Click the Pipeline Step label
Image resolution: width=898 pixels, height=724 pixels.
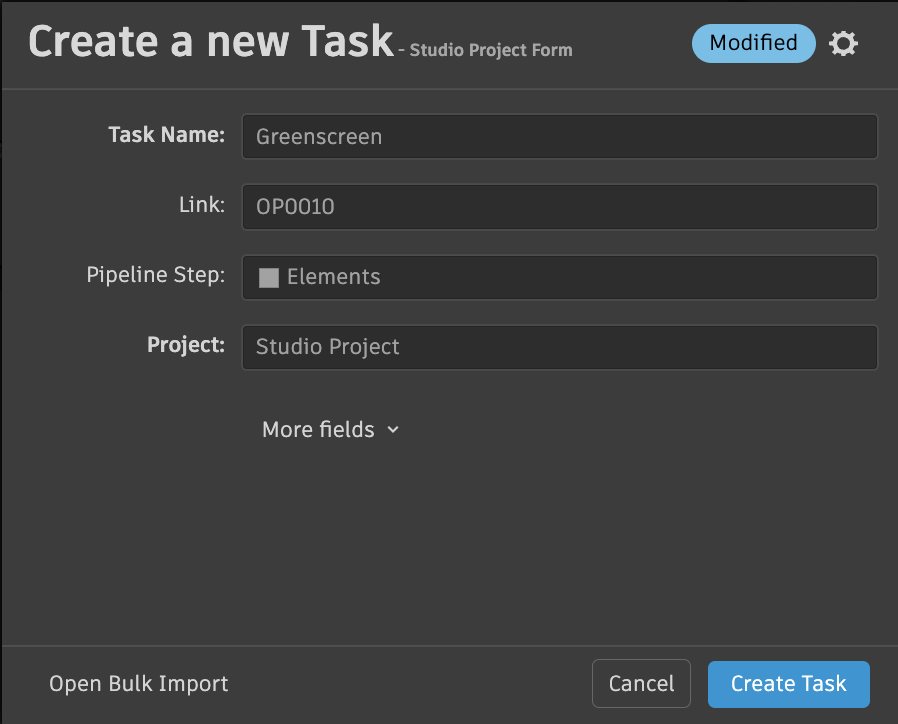(x=155, y=275)
